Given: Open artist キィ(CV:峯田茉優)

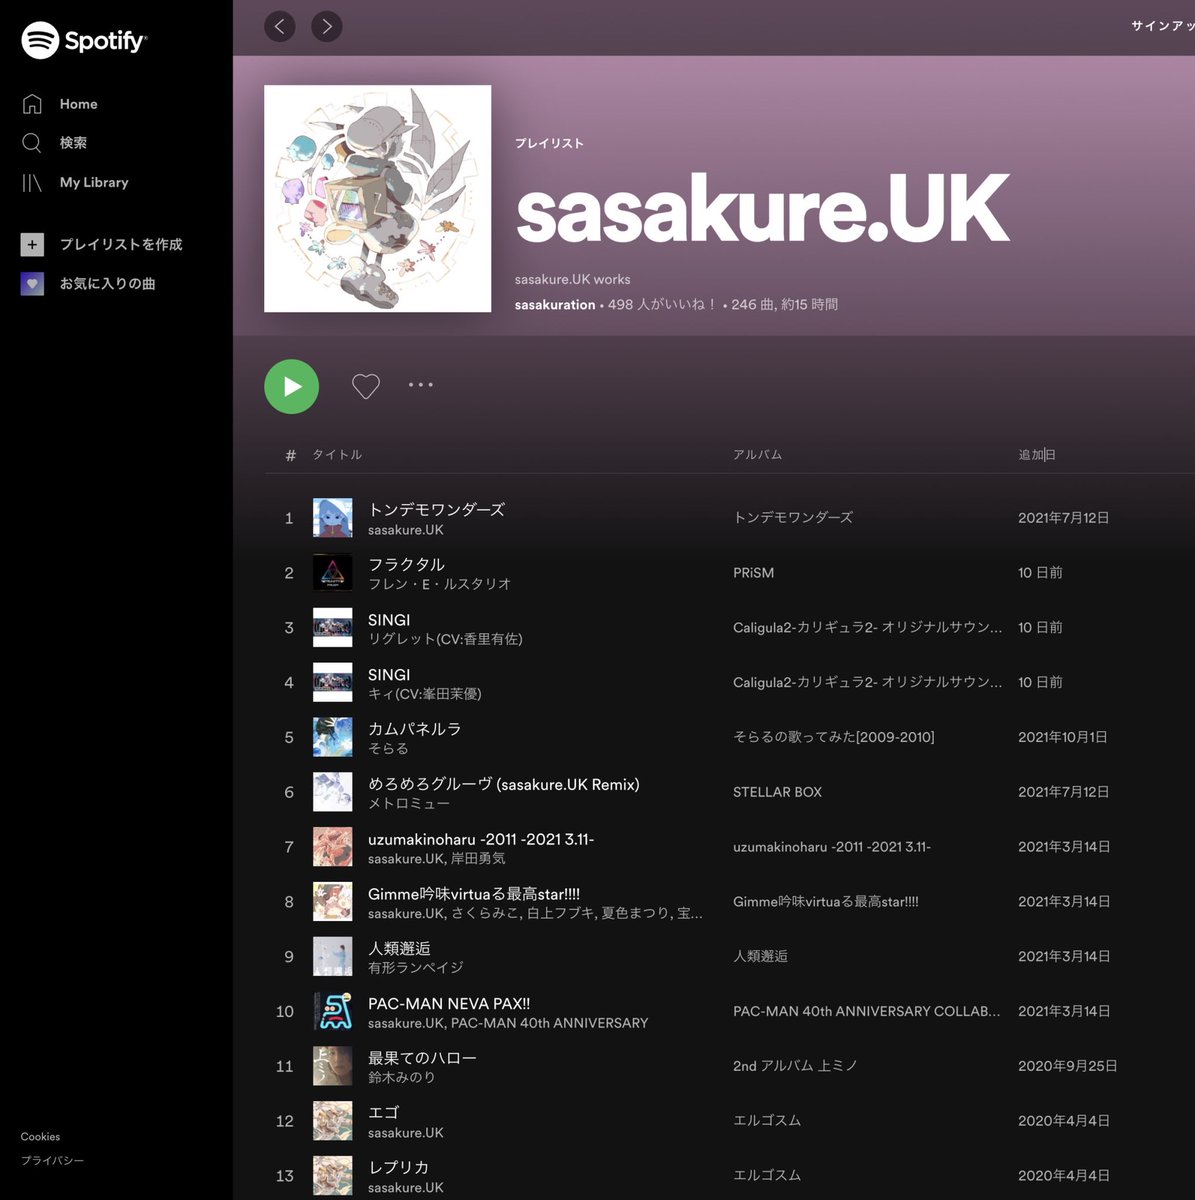Looking at the screenshot, I should pos(424,694).
